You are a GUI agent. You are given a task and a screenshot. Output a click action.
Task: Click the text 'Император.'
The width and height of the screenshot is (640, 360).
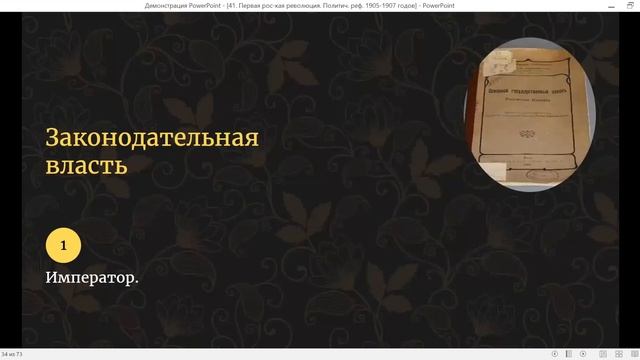tap(92, 278)
